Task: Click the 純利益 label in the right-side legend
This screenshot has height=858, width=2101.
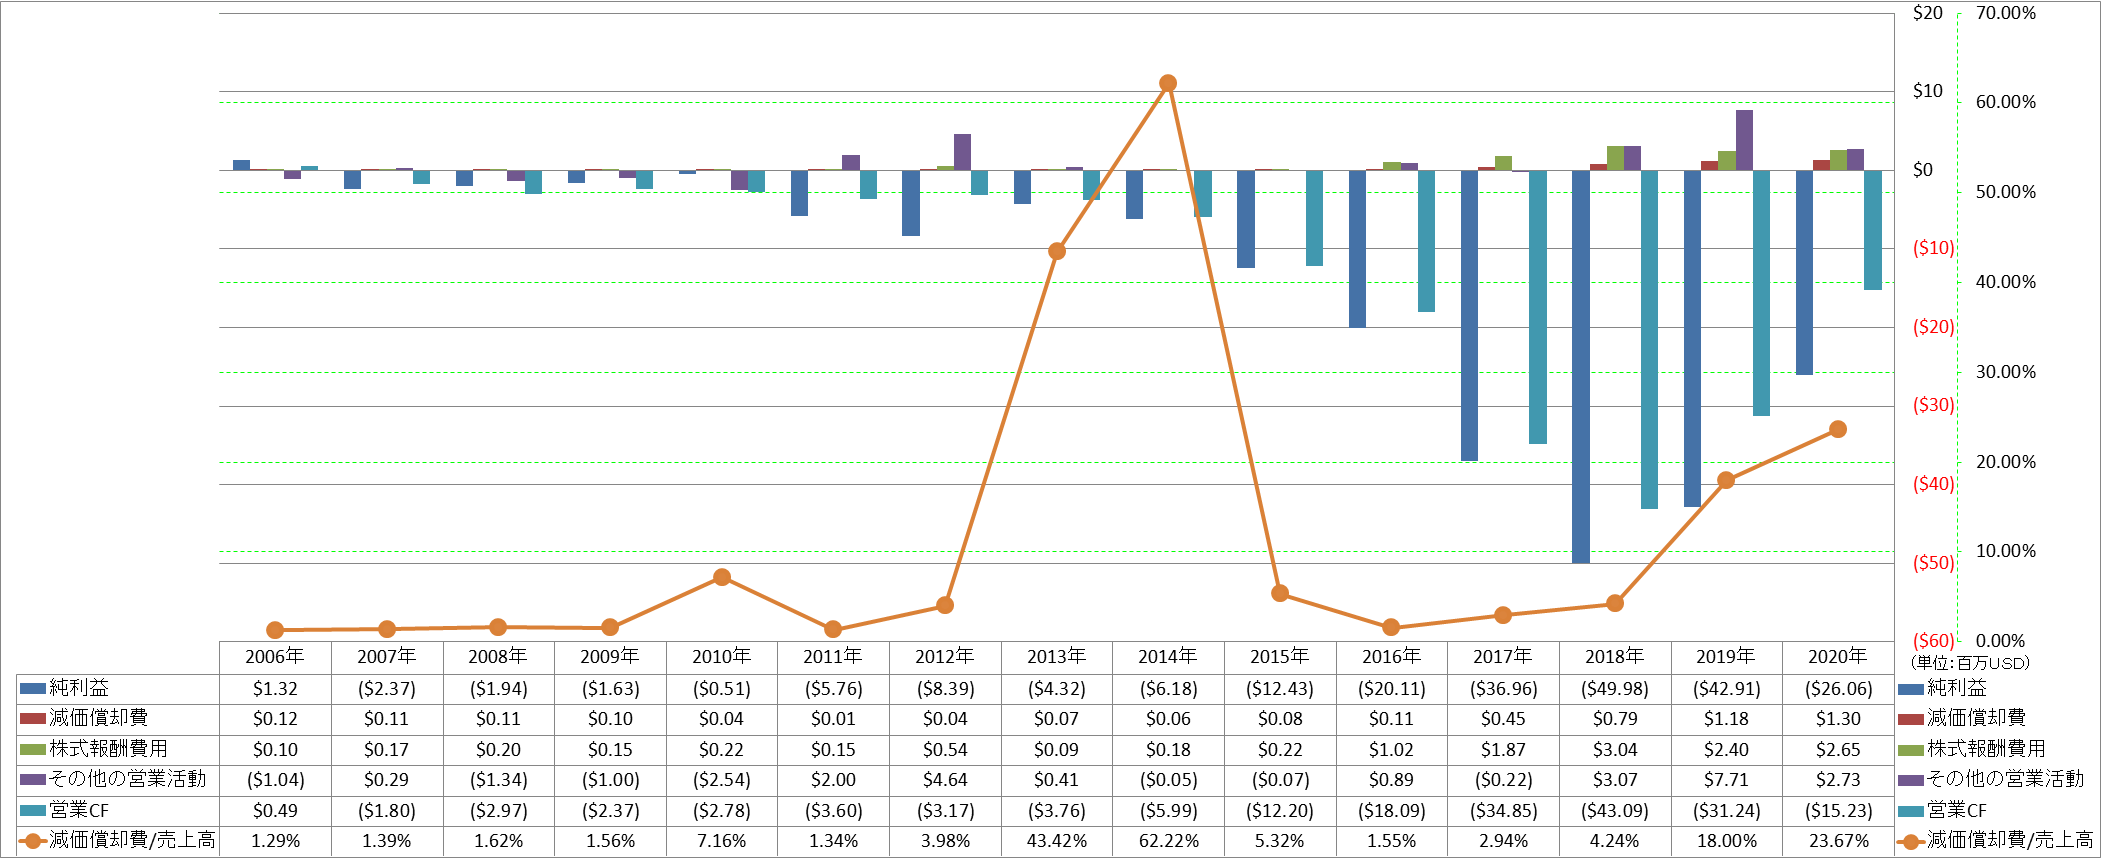Action: click(1957, 688)
